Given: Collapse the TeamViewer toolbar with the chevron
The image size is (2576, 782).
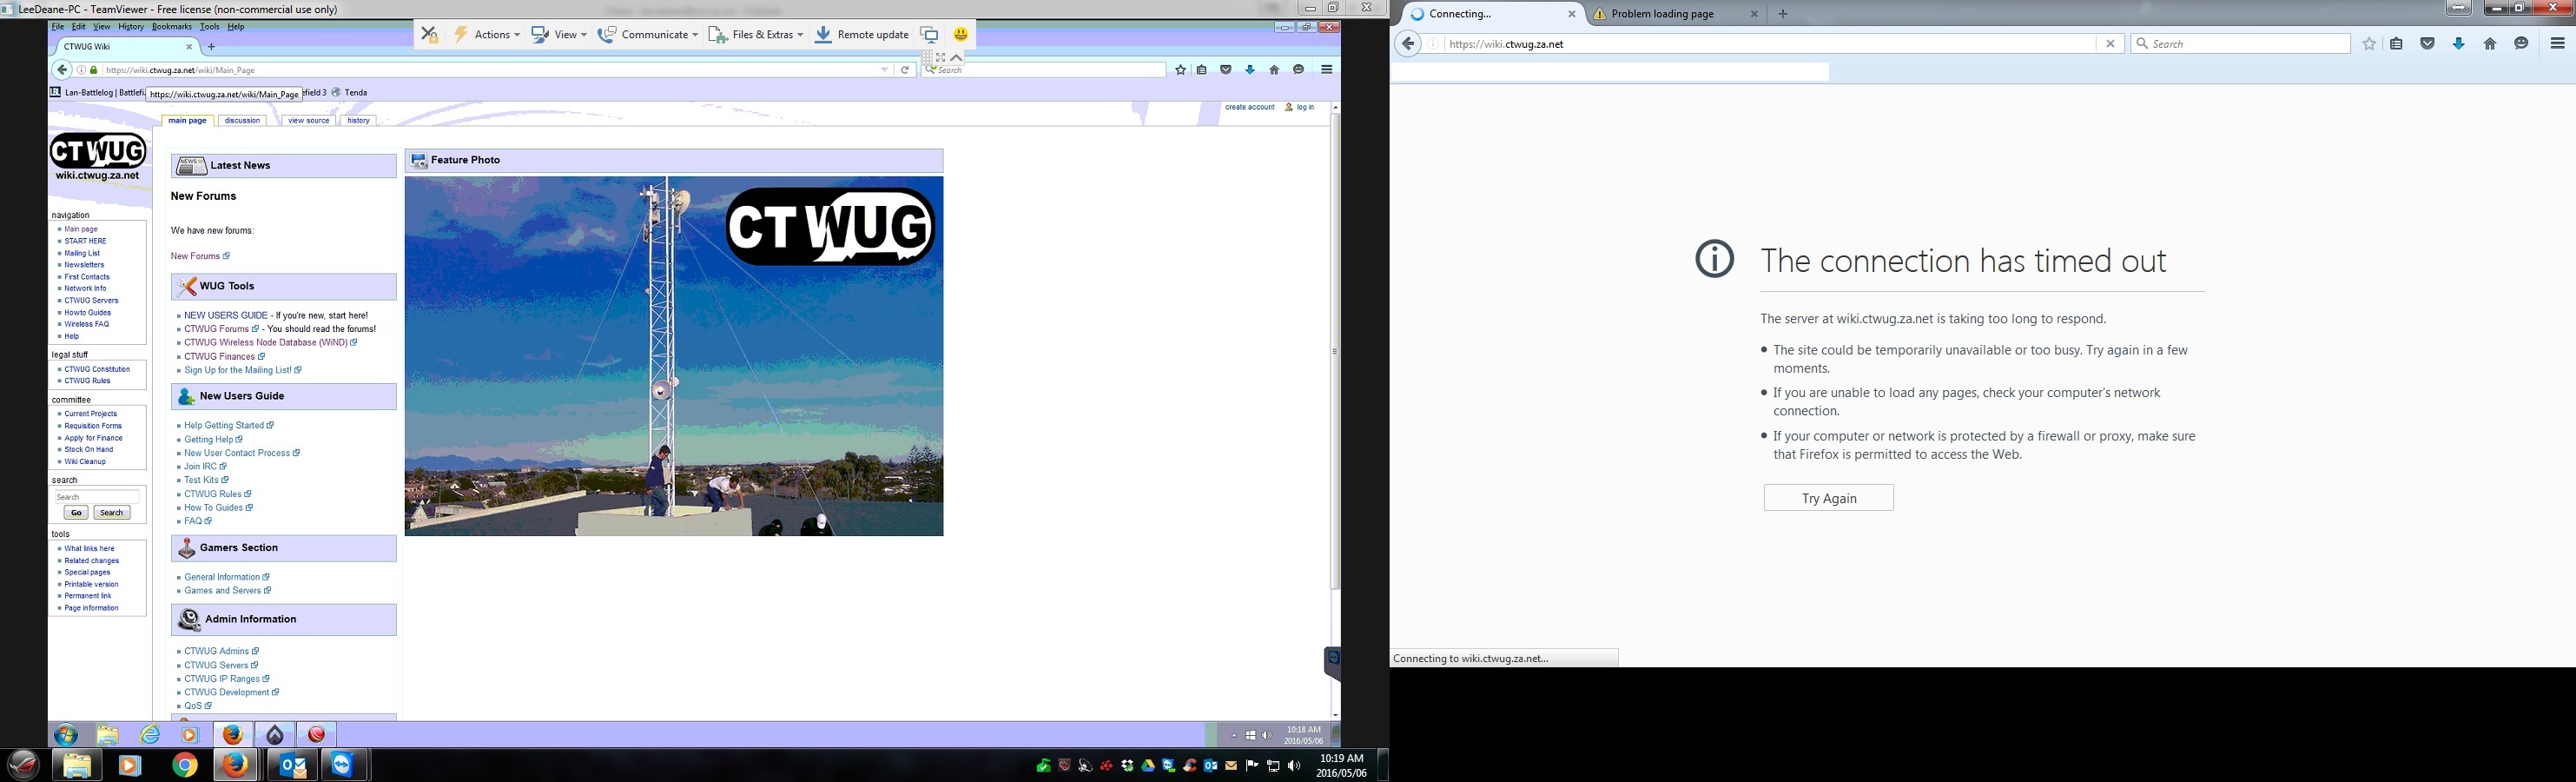Looking at the screenshot, I should pyautogui.click(x=956, y=58).
